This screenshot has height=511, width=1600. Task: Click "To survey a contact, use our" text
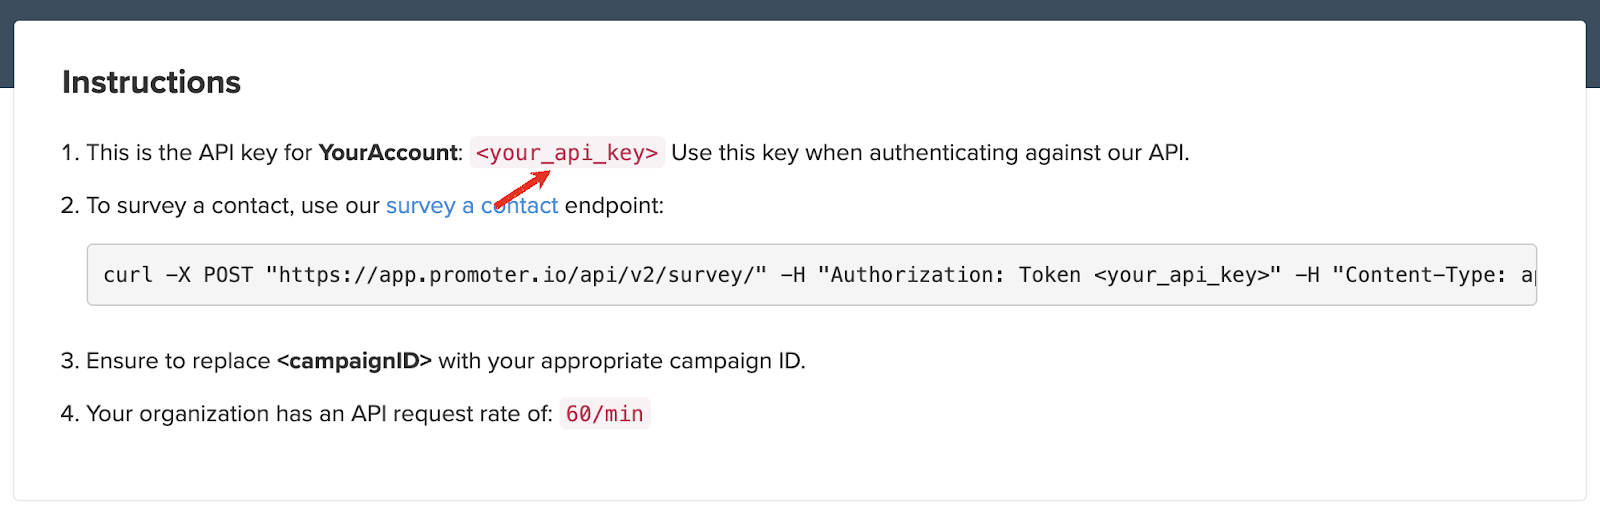coord(232,206)
